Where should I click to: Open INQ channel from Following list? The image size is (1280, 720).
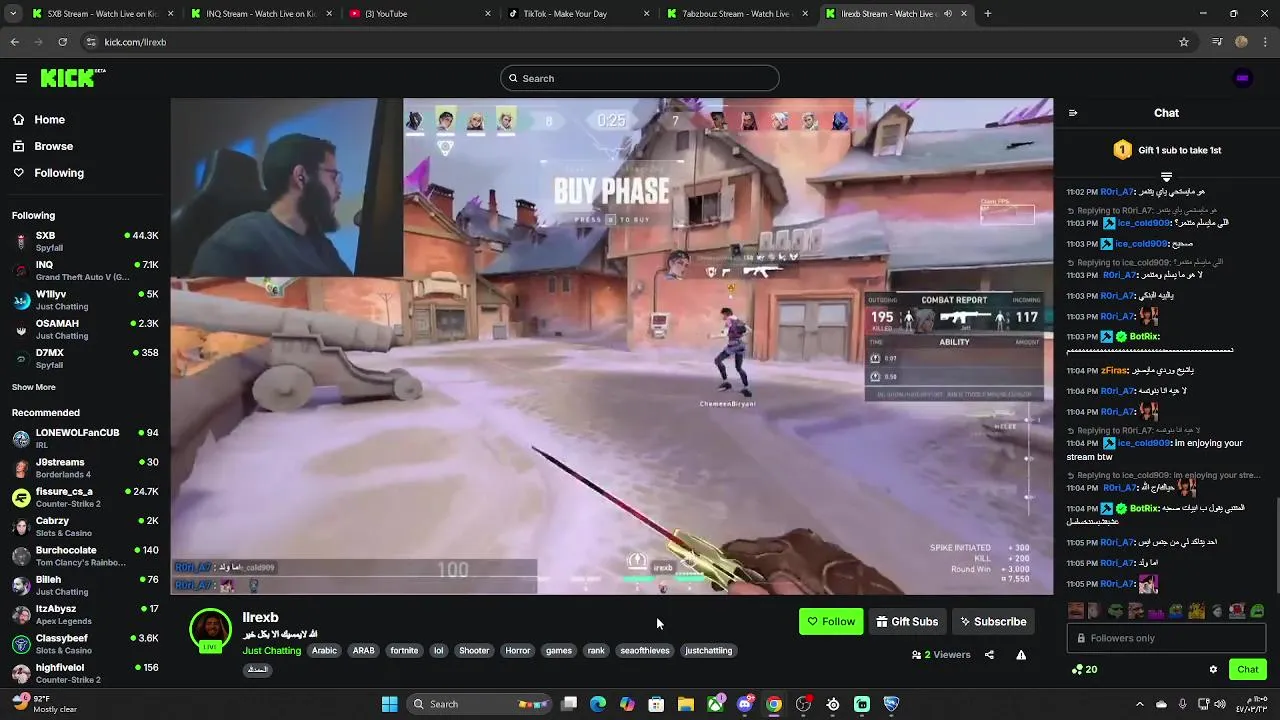click(x=85, y=270)
